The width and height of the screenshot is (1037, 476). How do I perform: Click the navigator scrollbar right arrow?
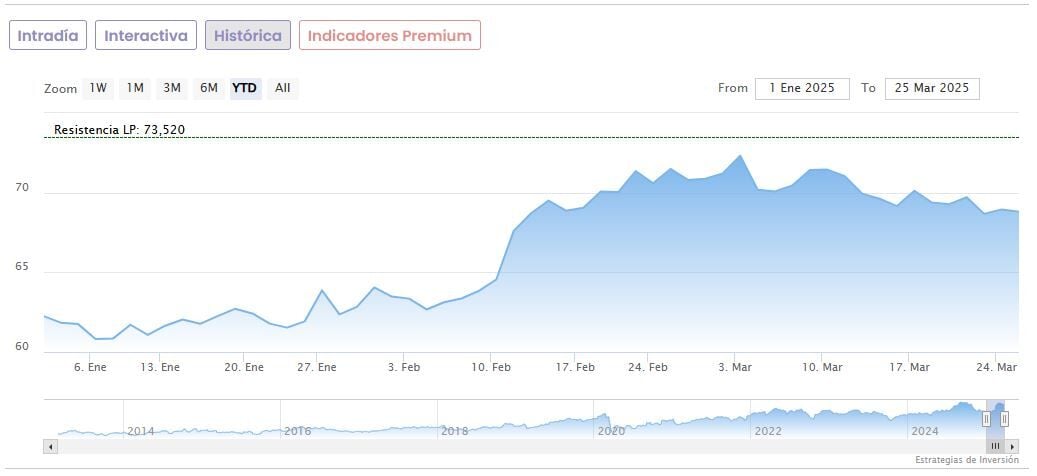1012,446
